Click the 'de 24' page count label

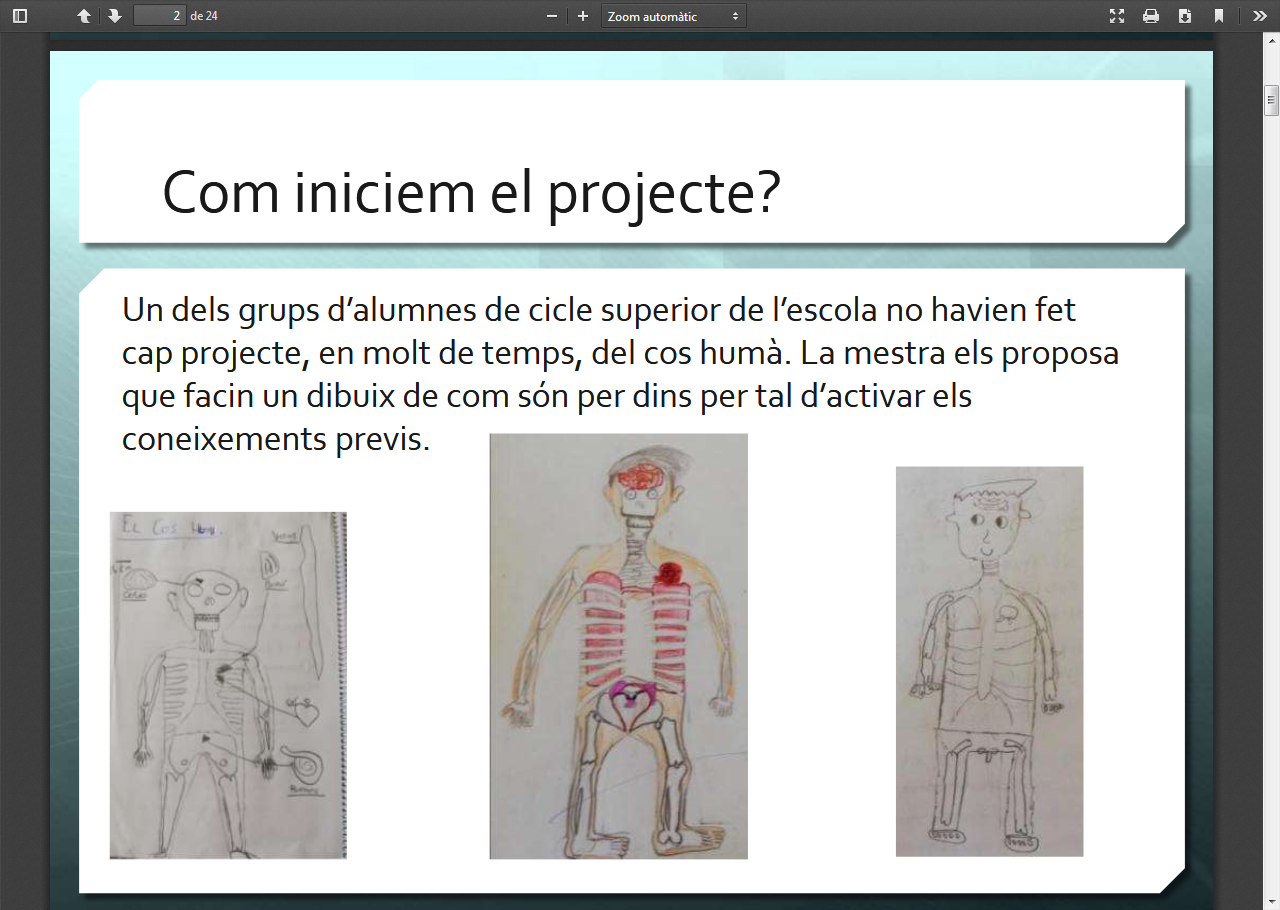point(204,16)
